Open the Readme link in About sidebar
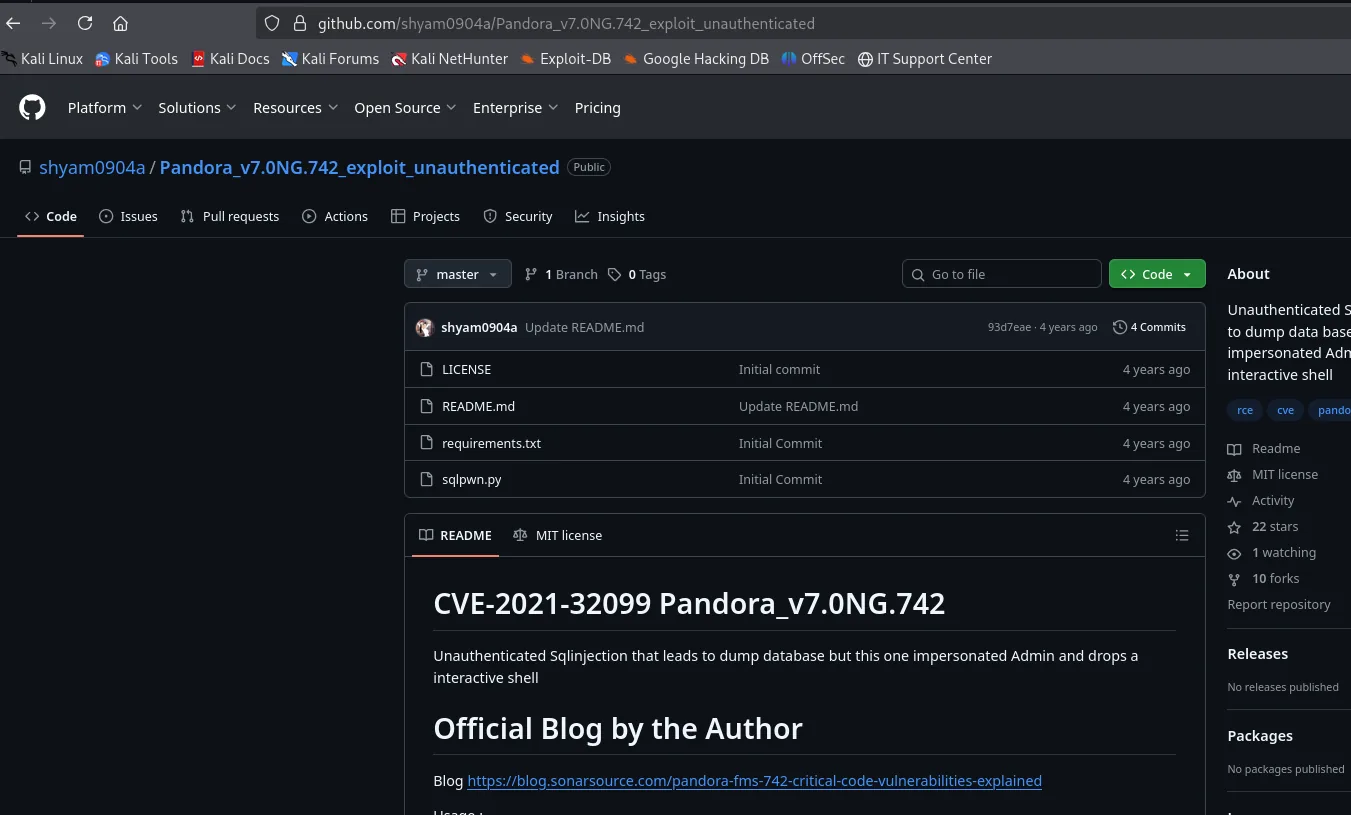The height and width of the screenshot is (815, 1351). coord(1265,448)
